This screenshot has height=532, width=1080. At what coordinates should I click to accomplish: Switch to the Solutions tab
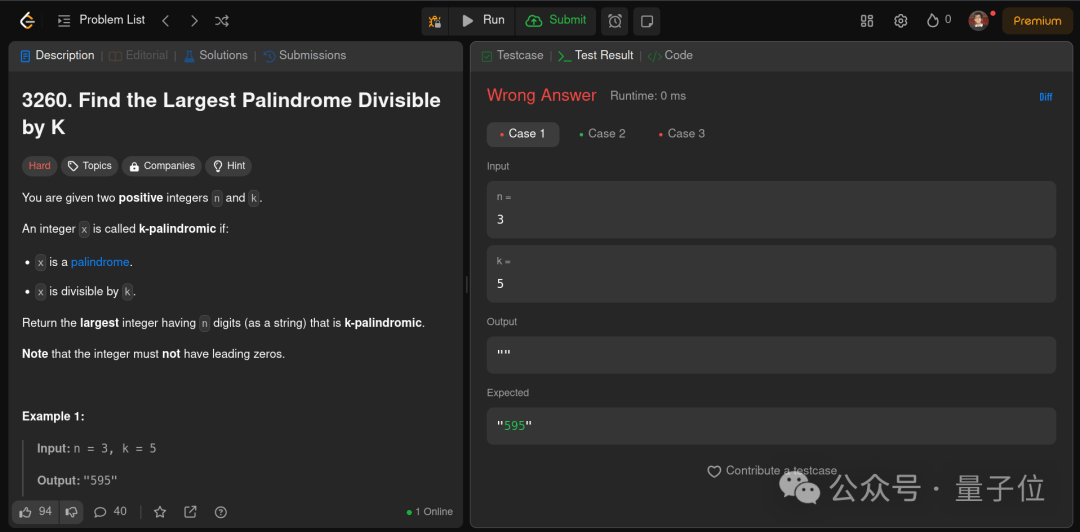(x=216, y=55)
